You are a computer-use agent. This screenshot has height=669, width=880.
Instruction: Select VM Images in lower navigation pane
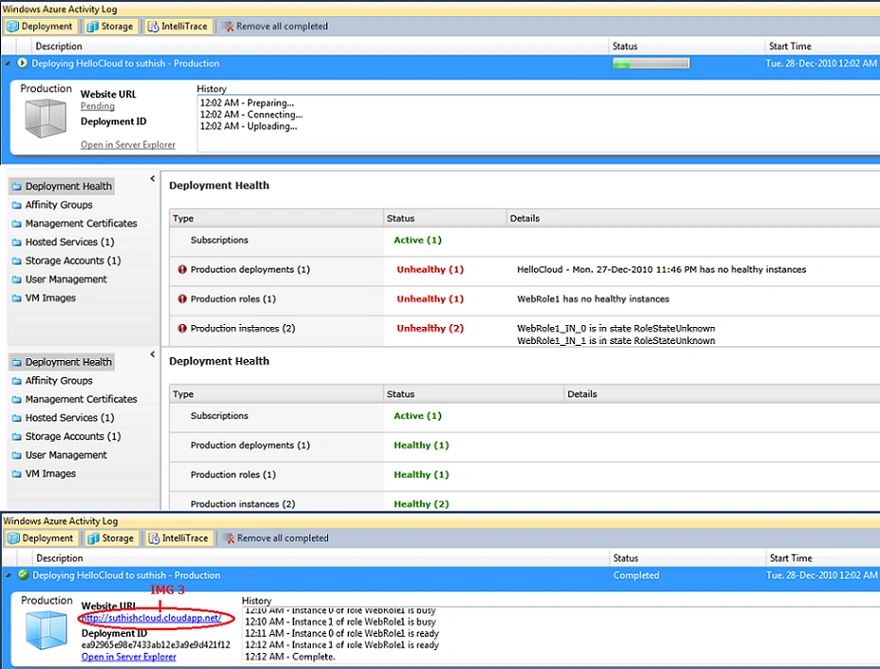(44, 473)
